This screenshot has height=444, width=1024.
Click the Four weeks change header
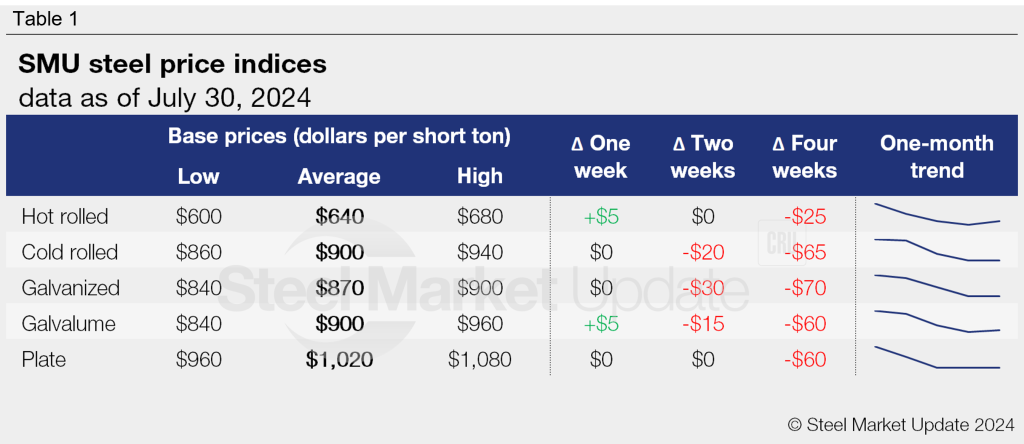click(x=804, y=157)
